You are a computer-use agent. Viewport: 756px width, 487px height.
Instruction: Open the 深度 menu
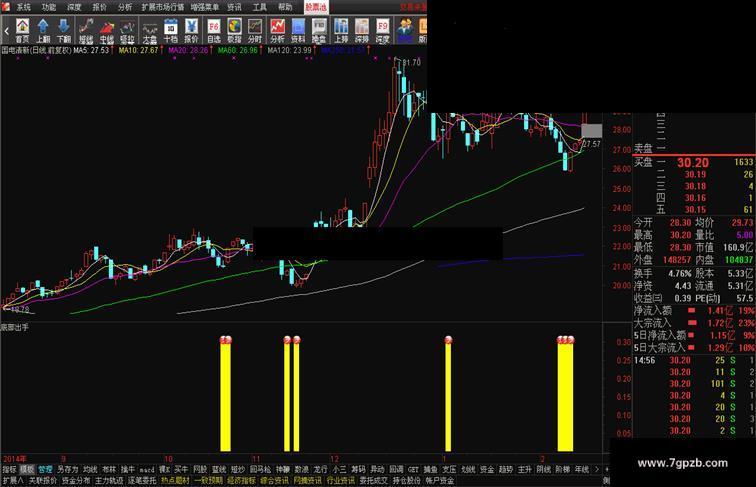[x=74, y=7]
